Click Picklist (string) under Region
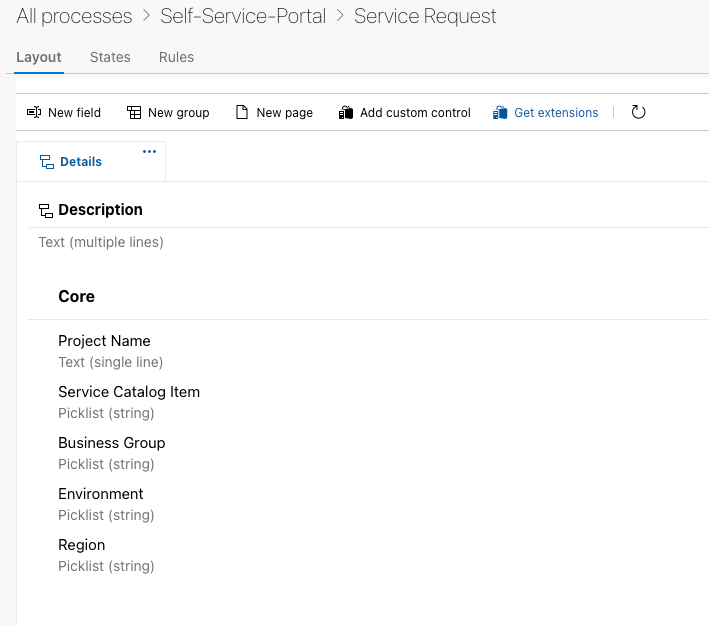This screenshot has height=625, width=709. pos(106,566)
